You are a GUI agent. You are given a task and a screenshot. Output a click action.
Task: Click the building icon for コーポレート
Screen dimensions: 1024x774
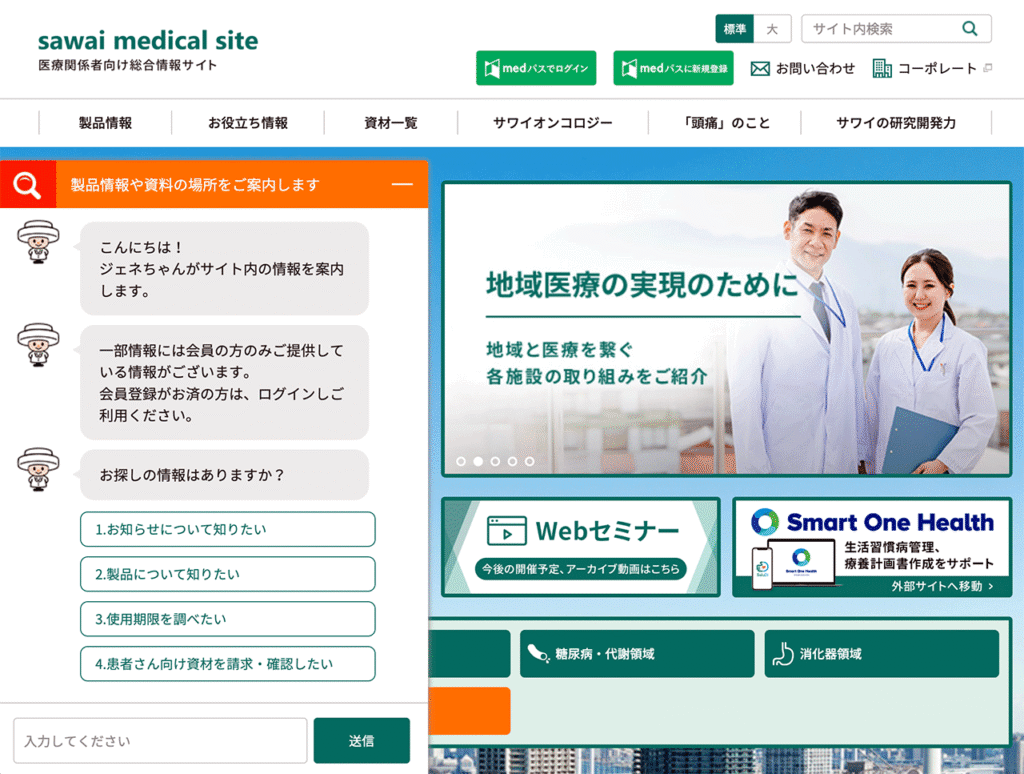pyautogui.click(x=882, y=69)
